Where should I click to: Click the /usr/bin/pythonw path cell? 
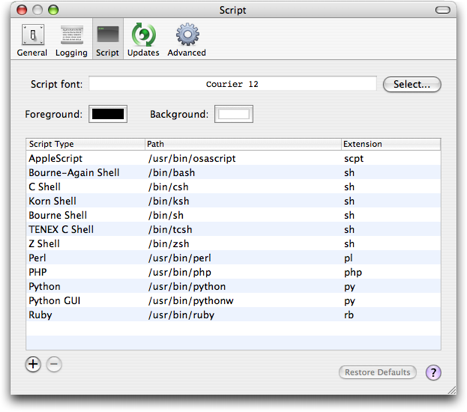point(191,301)
